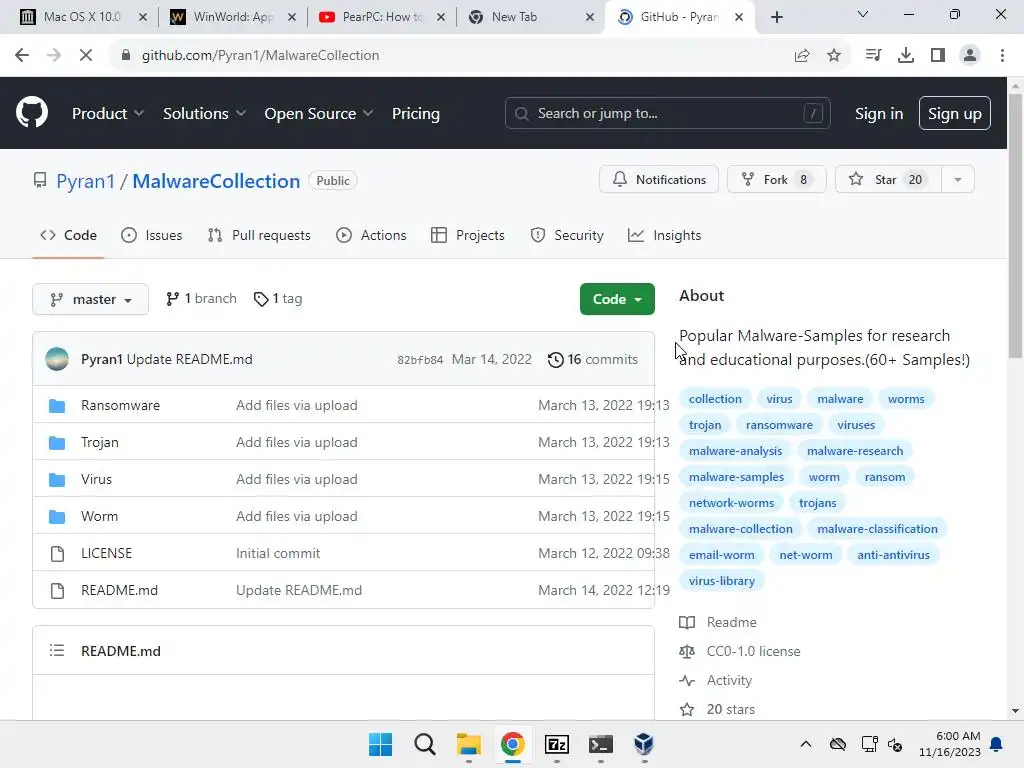Switch to the Issues tab
Viewport: 1024px width, 768px height.
click(x=152, y=235)
